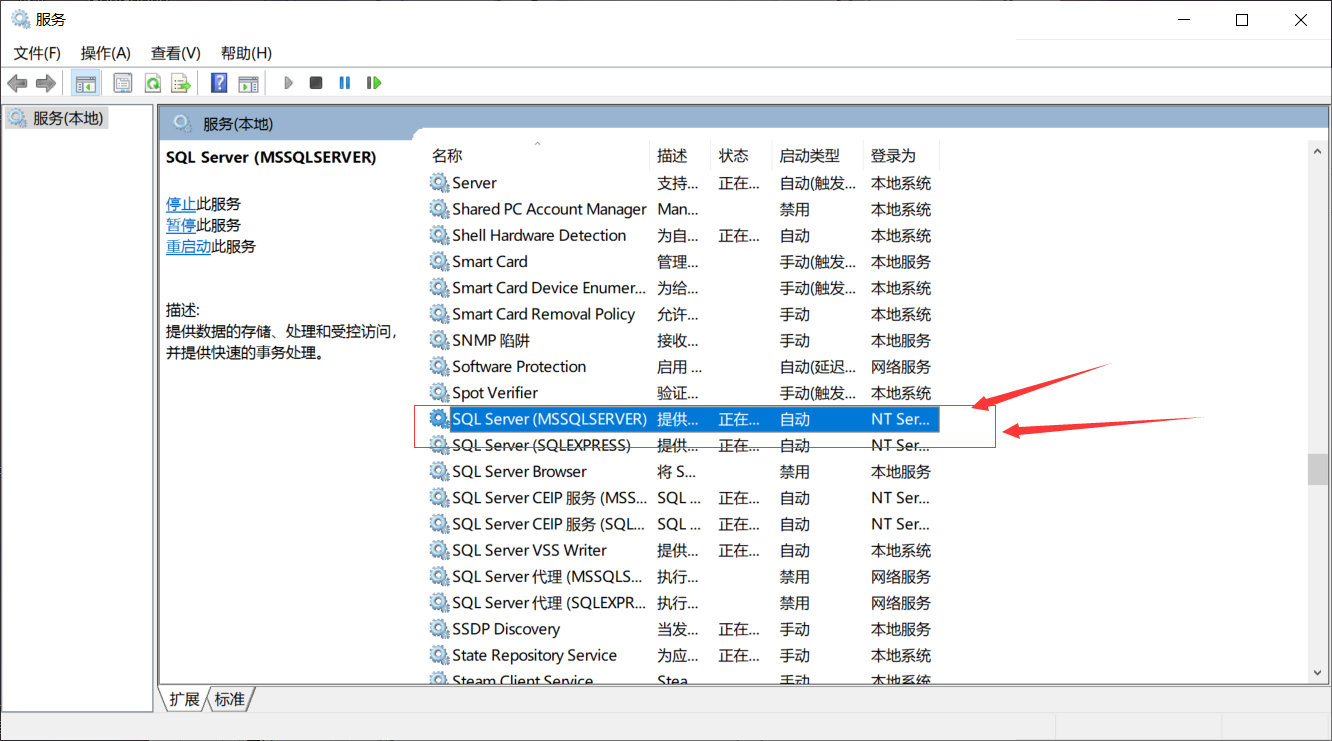Sort by the 启动类型 column header

coord(818,156)
